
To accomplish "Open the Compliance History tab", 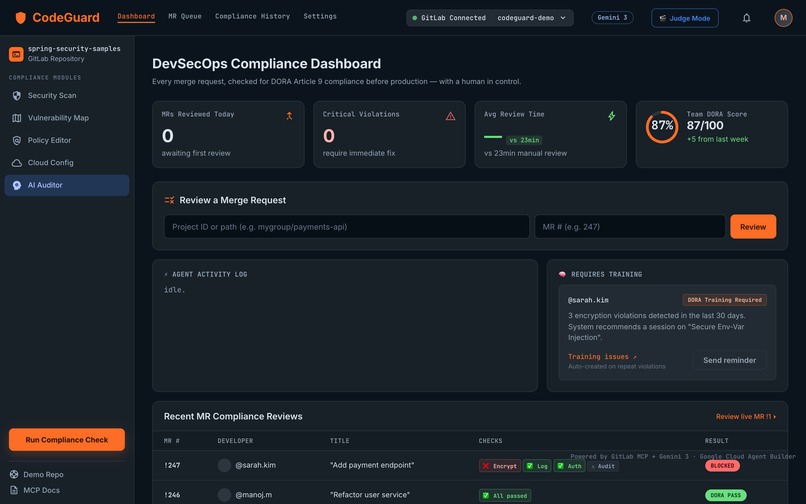I will 252,16.
